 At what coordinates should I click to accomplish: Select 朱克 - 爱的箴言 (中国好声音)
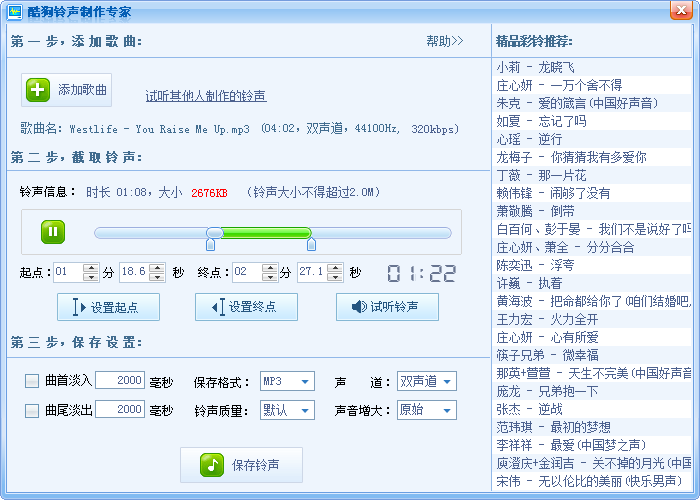click(x=592, y=103)
